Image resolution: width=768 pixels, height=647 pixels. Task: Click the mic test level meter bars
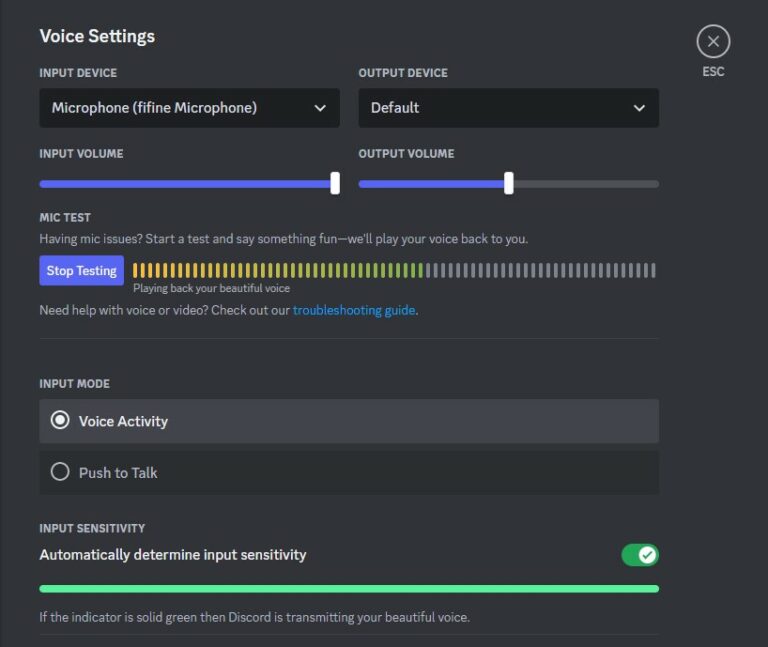point(394,270)
